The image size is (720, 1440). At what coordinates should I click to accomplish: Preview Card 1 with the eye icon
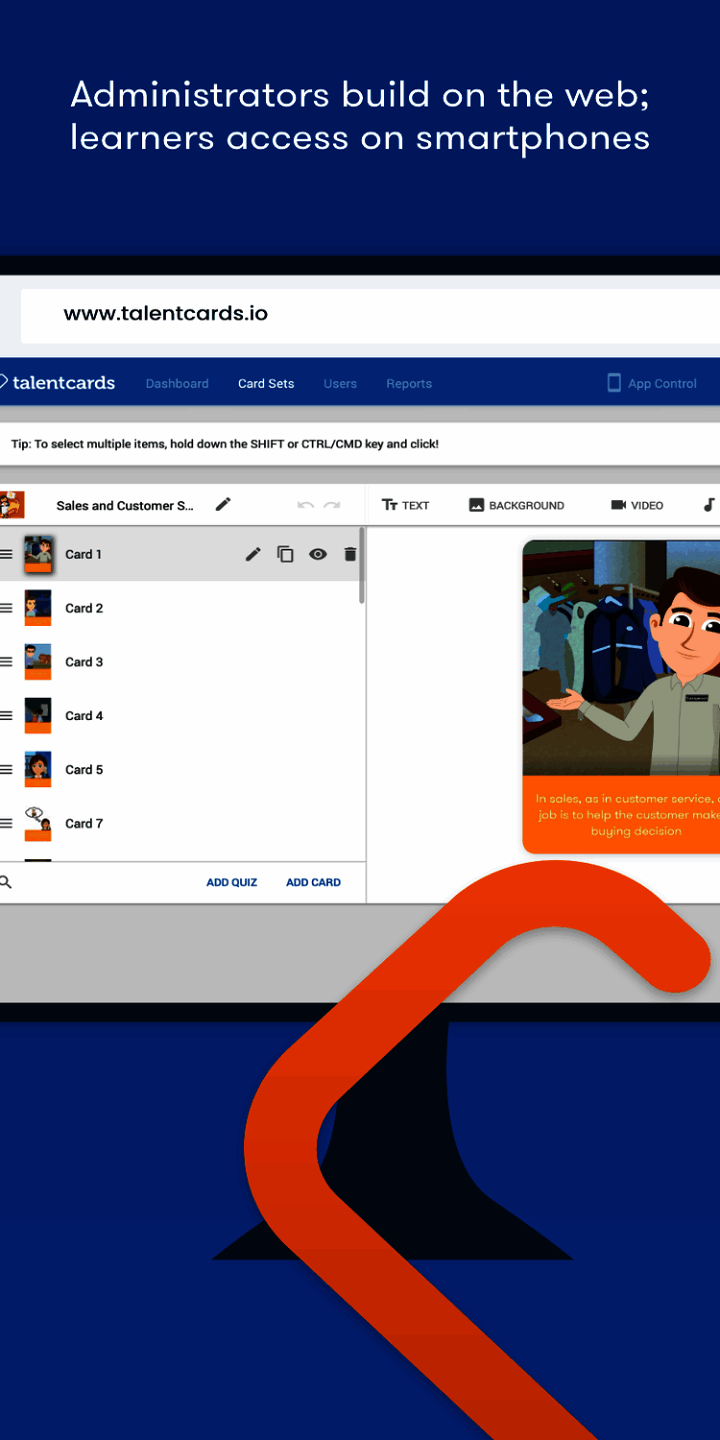[x=318, y=554]
